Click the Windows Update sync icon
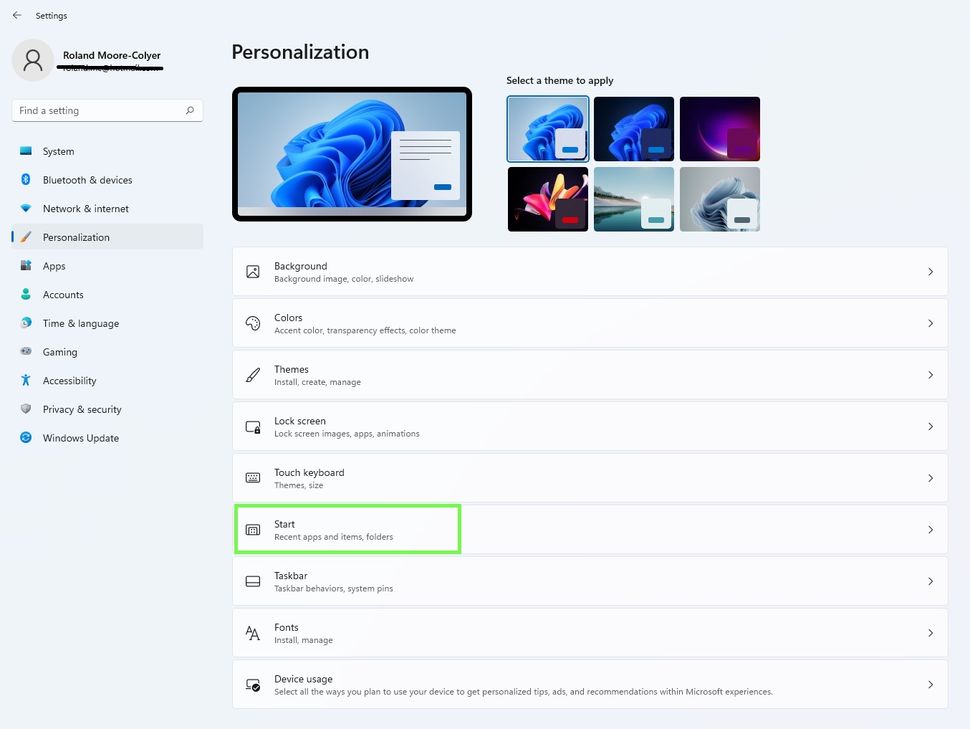Viewport: 970px width, 729px height. (x=26, y=438)
